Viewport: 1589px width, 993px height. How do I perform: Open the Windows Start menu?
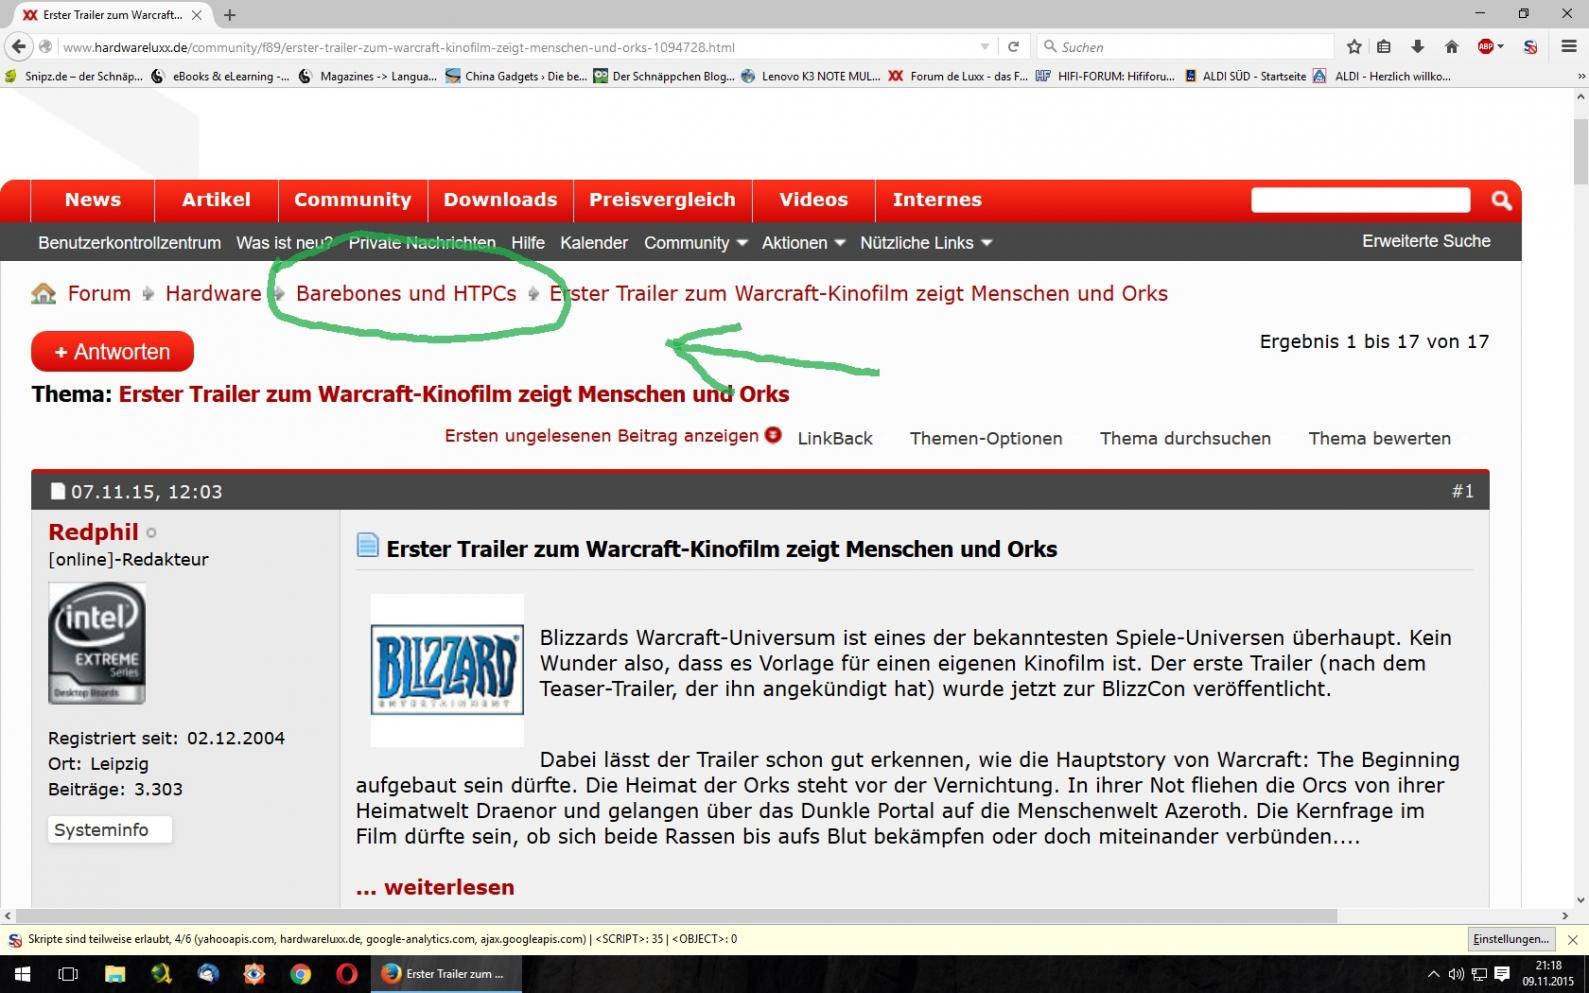[21, 974]
